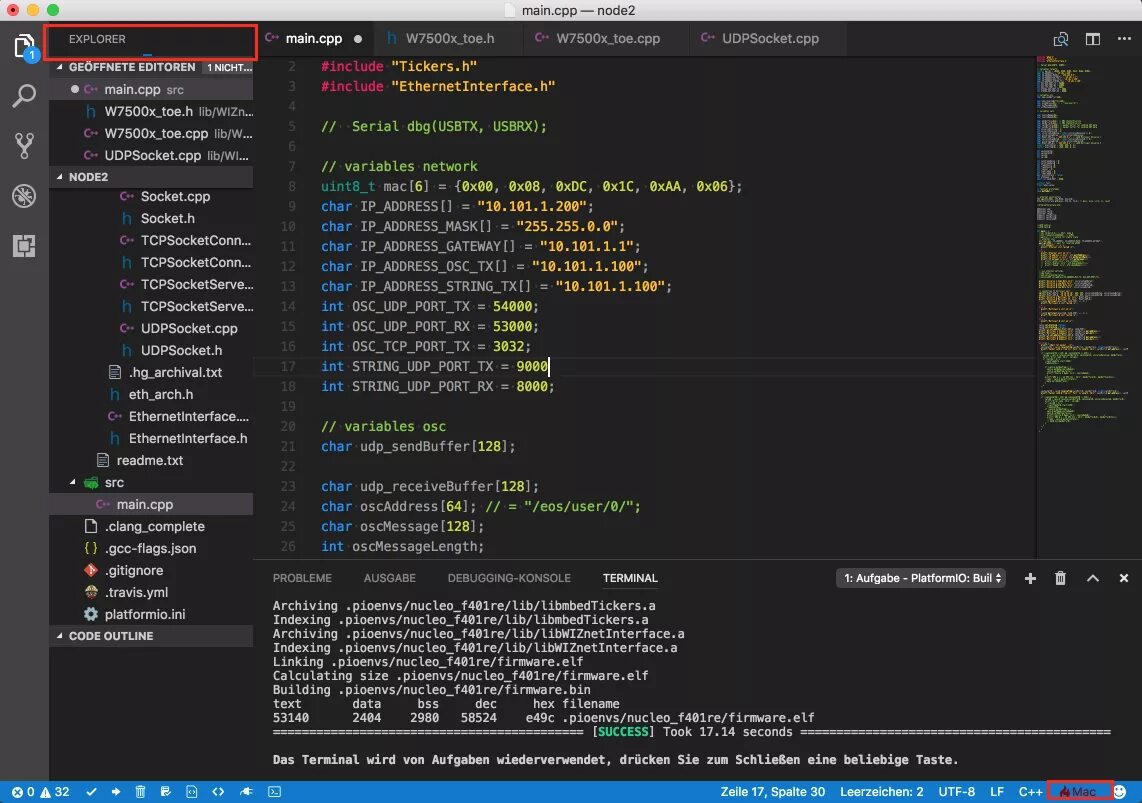The image size is (1142, 803).
Task: Open the Explorer view in the activity bar
Action: point(24,47)
